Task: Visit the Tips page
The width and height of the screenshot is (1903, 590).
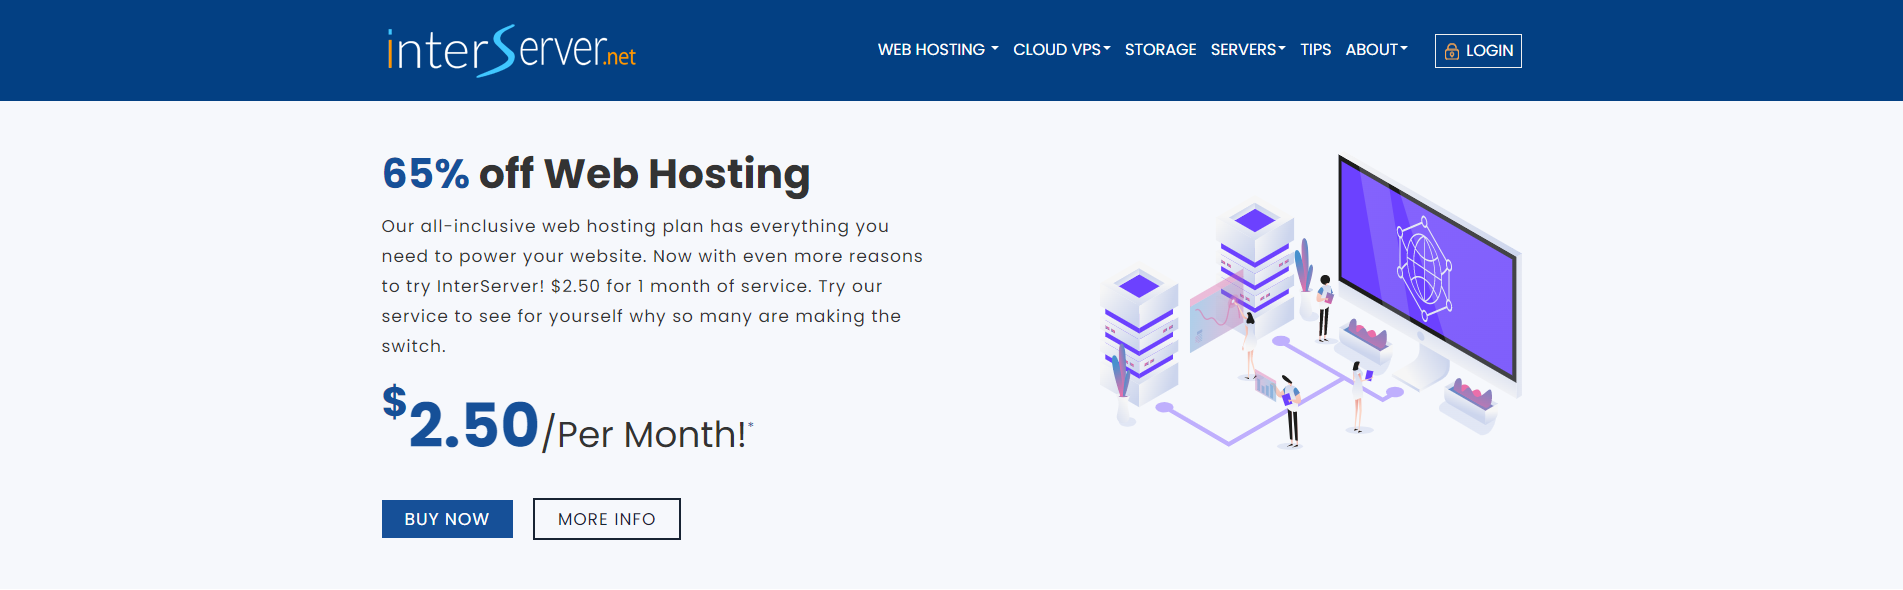Action: pos(1316,50)
